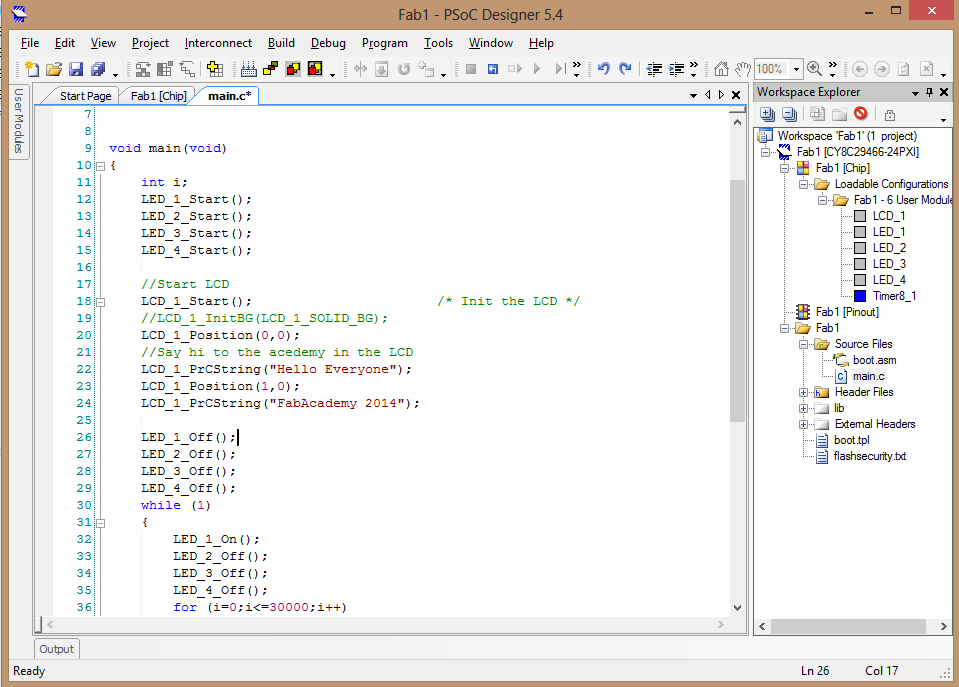Open the Interconnect menu
The height and width of the screenshot is (687, 959).
coord(218,43)
